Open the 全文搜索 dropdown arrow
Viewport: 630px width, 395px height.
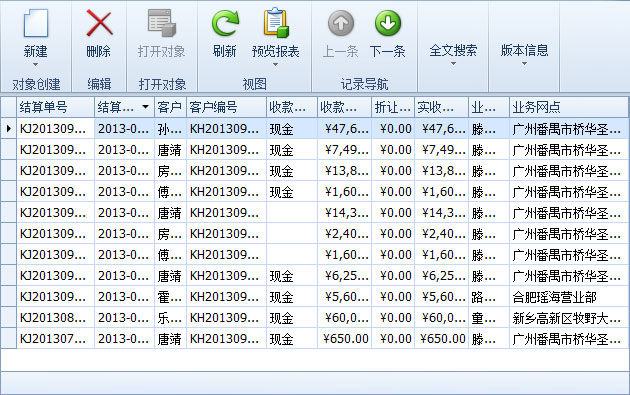453,63
